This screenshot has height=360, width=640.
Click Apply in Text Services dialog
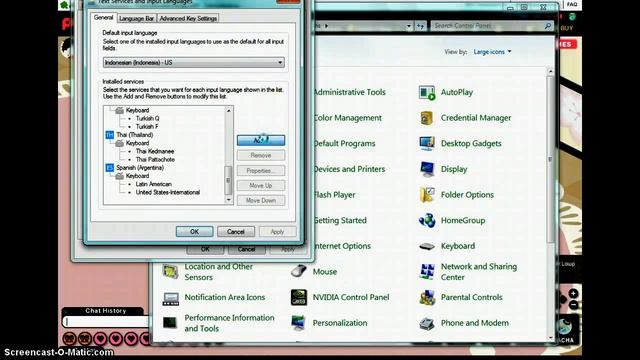click(278, 231)
